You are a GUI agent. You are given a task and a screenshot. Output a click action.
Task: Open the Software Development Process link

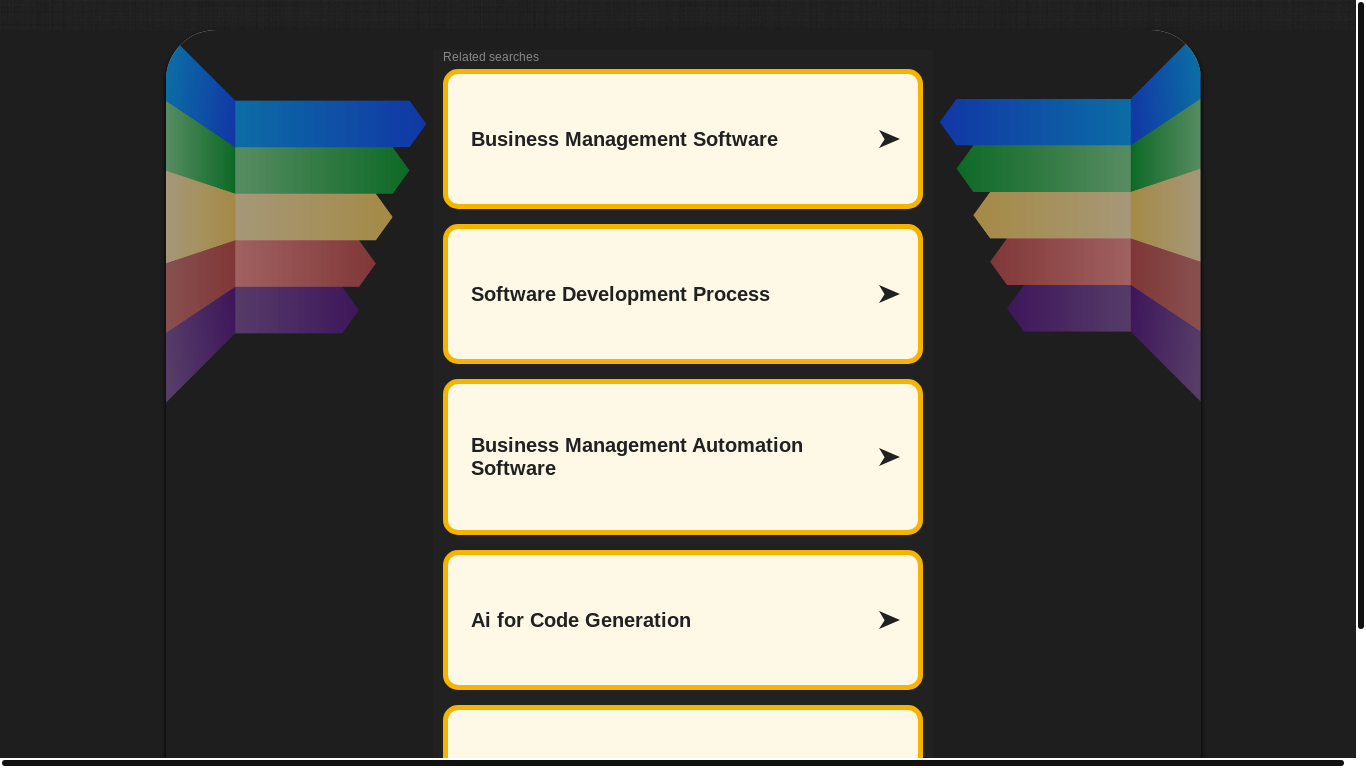click(x=683, y=294)
